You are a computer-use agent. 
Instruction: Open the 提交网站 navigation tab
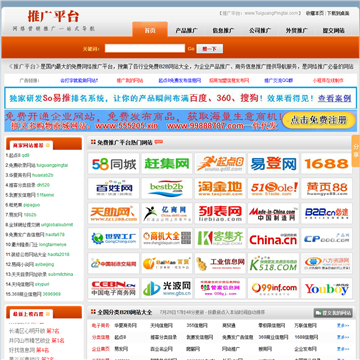point(333,31)
